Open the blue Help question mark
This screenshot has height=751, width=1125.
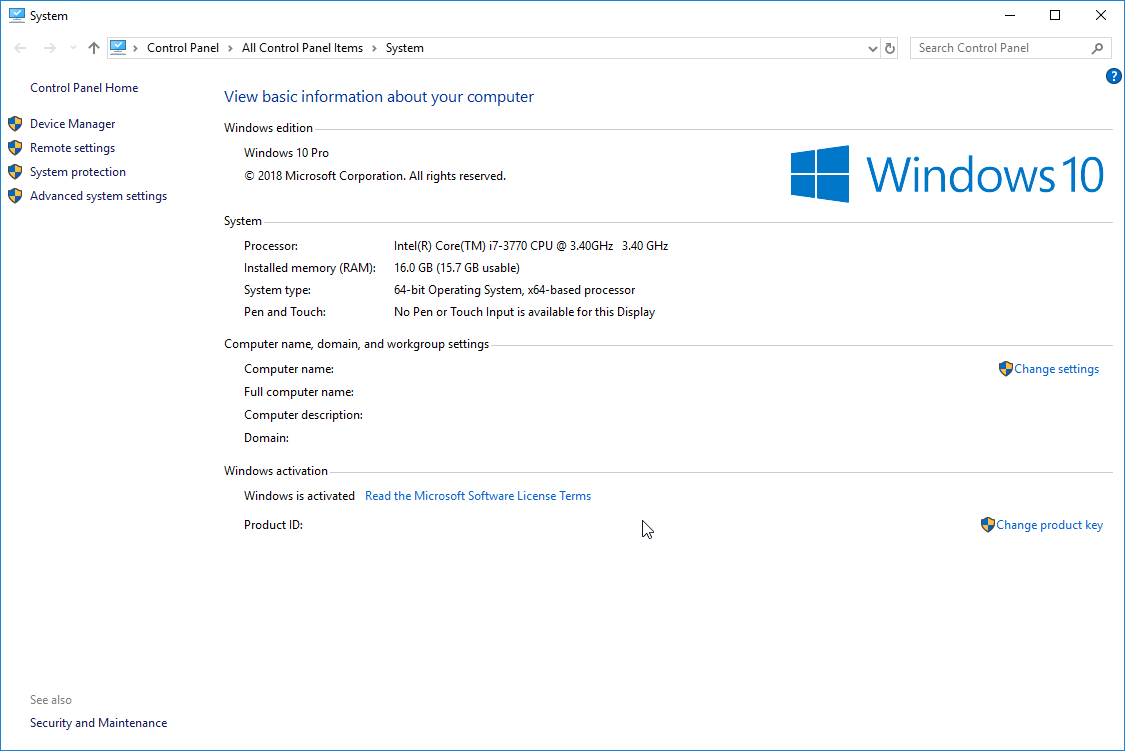pos(1114,76)
